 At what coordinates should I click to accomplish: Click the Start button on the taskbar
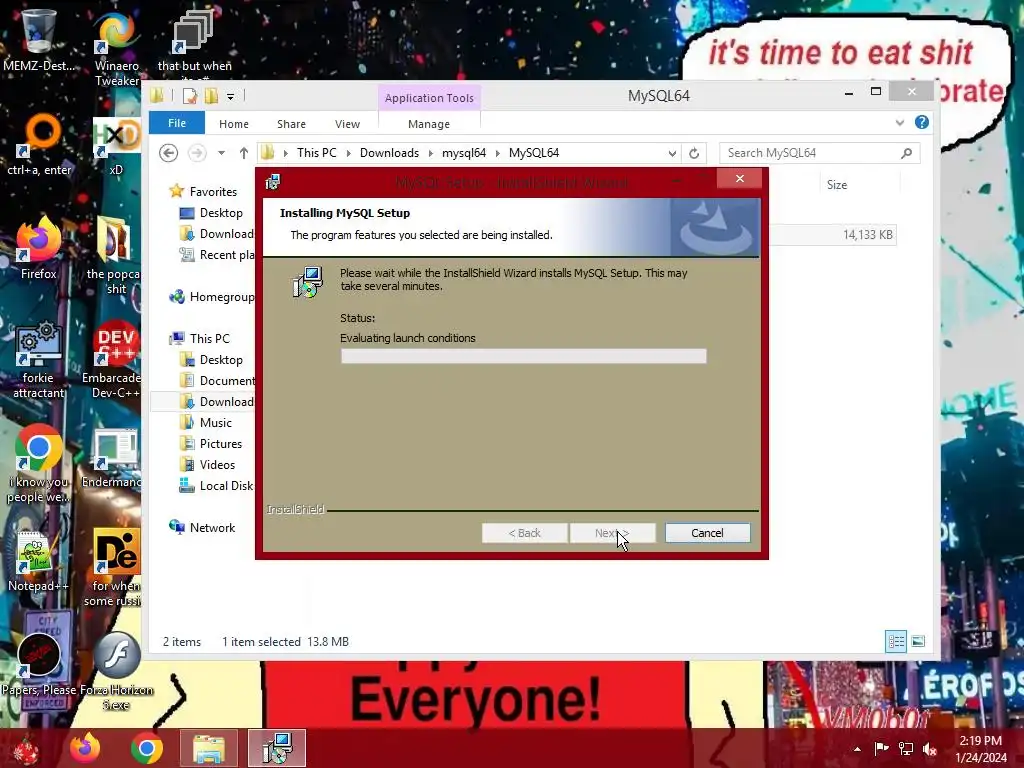tap(26, 748)
